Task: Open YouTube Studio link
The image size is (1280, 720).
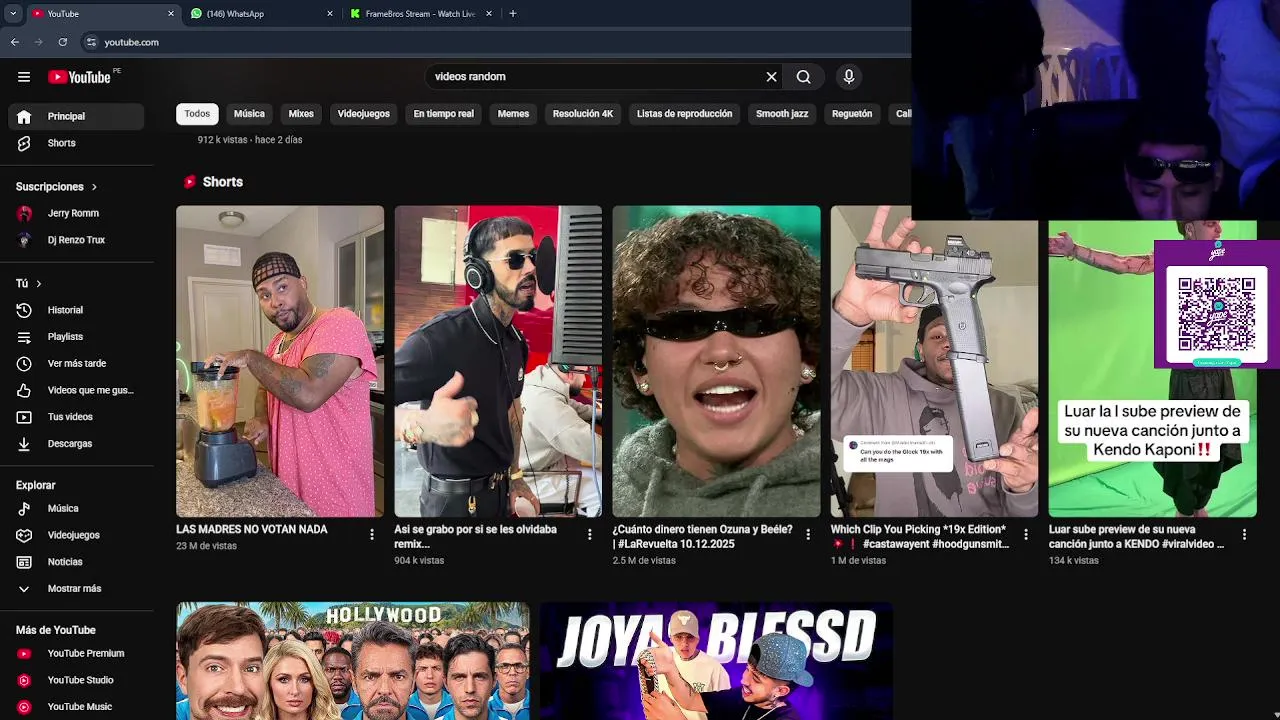Action: coord(76,680)
